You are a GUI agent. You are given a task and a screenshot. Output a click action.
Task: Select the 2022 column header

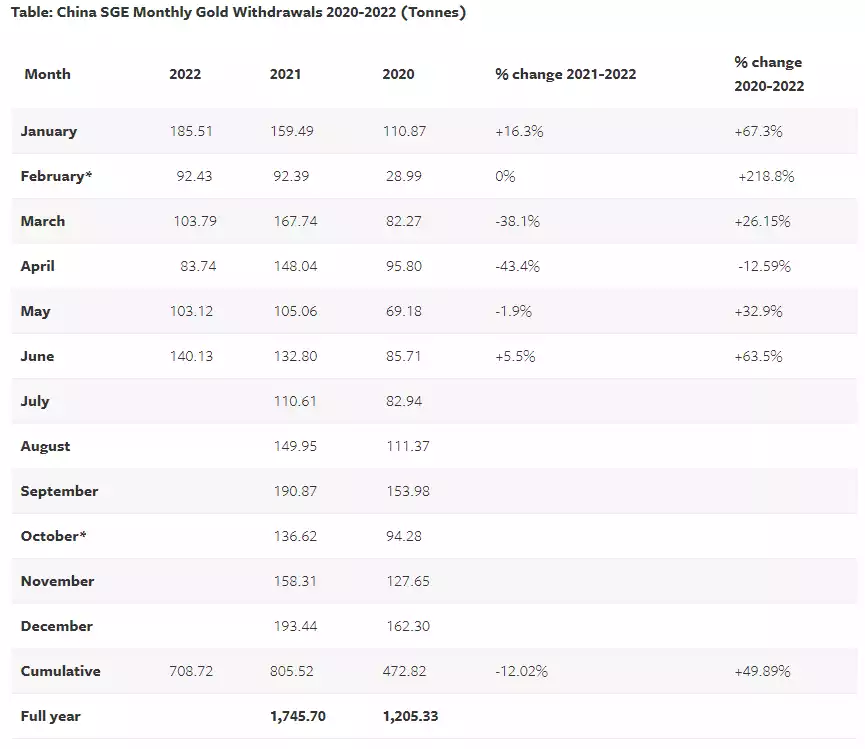(185, 75)
